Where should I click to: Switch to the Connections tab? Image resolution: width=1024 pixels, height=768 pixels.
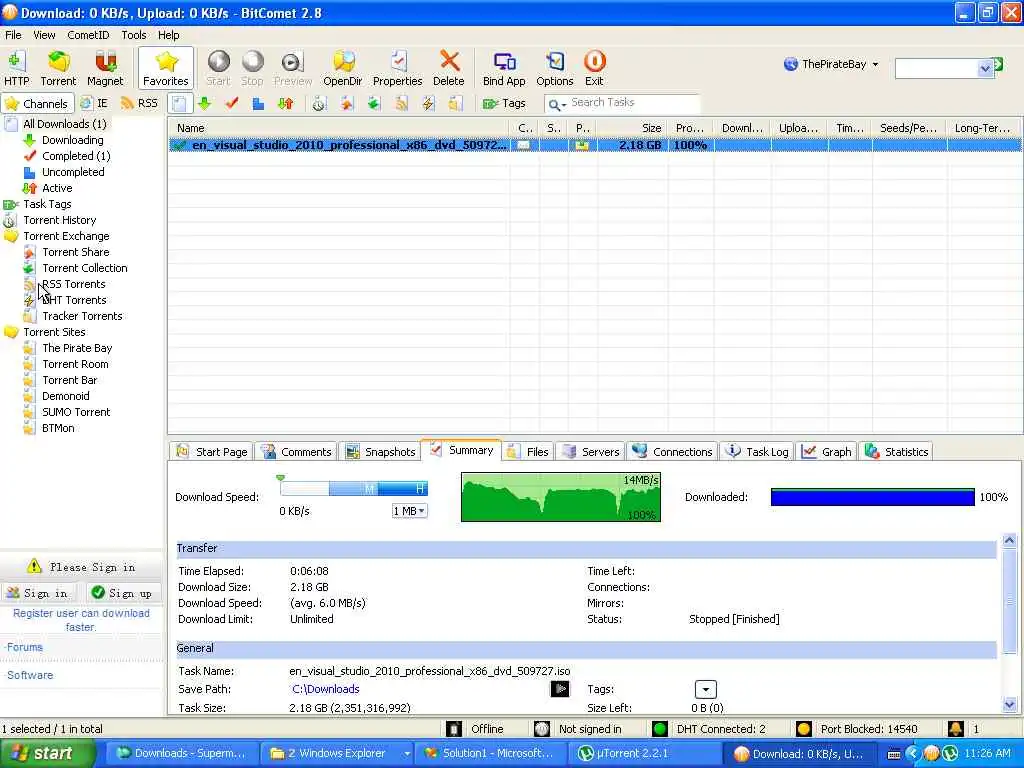(x=673, y=451)
